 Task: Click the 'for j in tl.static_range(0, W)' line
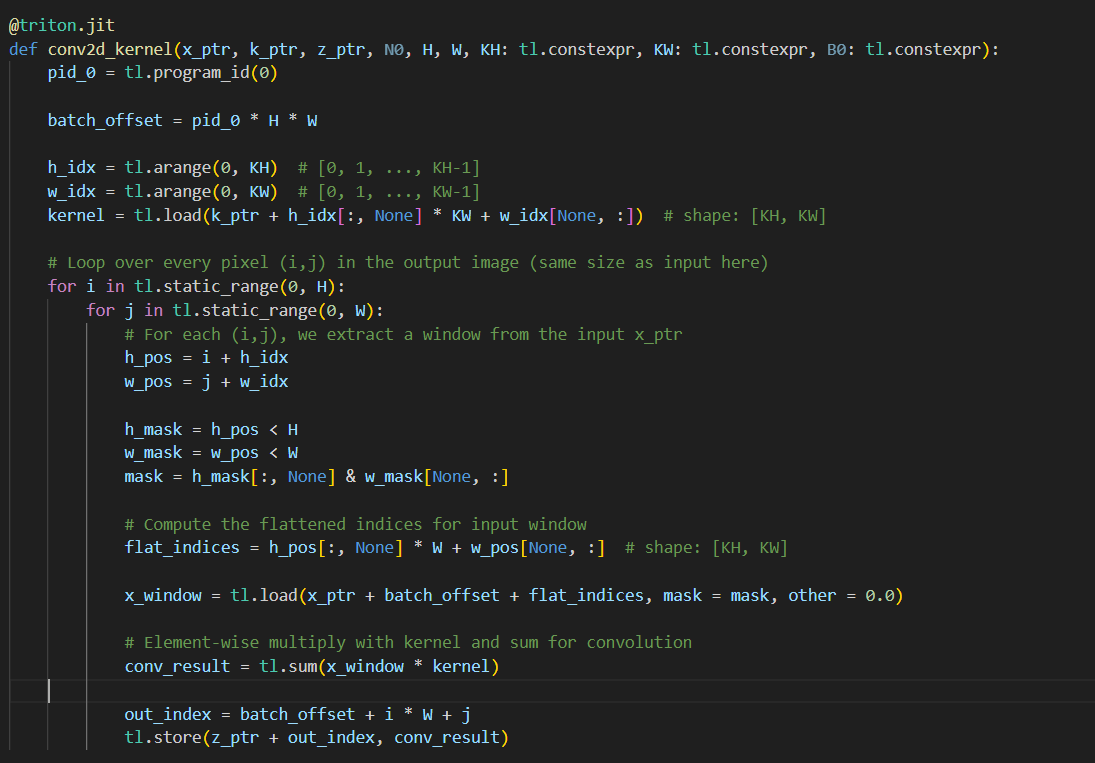point(235,311)
